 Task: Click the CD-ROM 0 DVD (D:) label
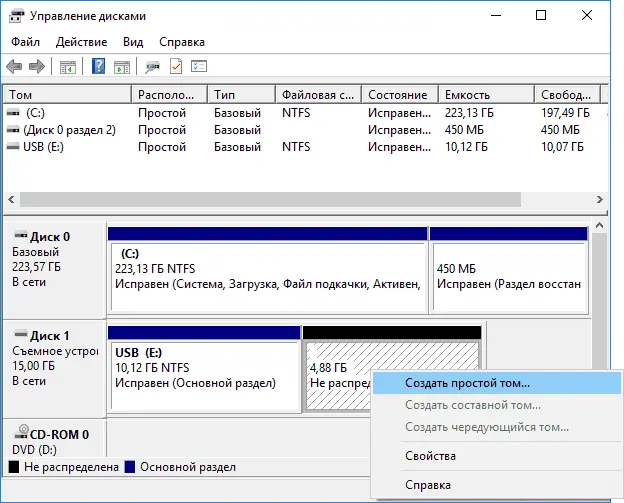click(x=55, y=440)
